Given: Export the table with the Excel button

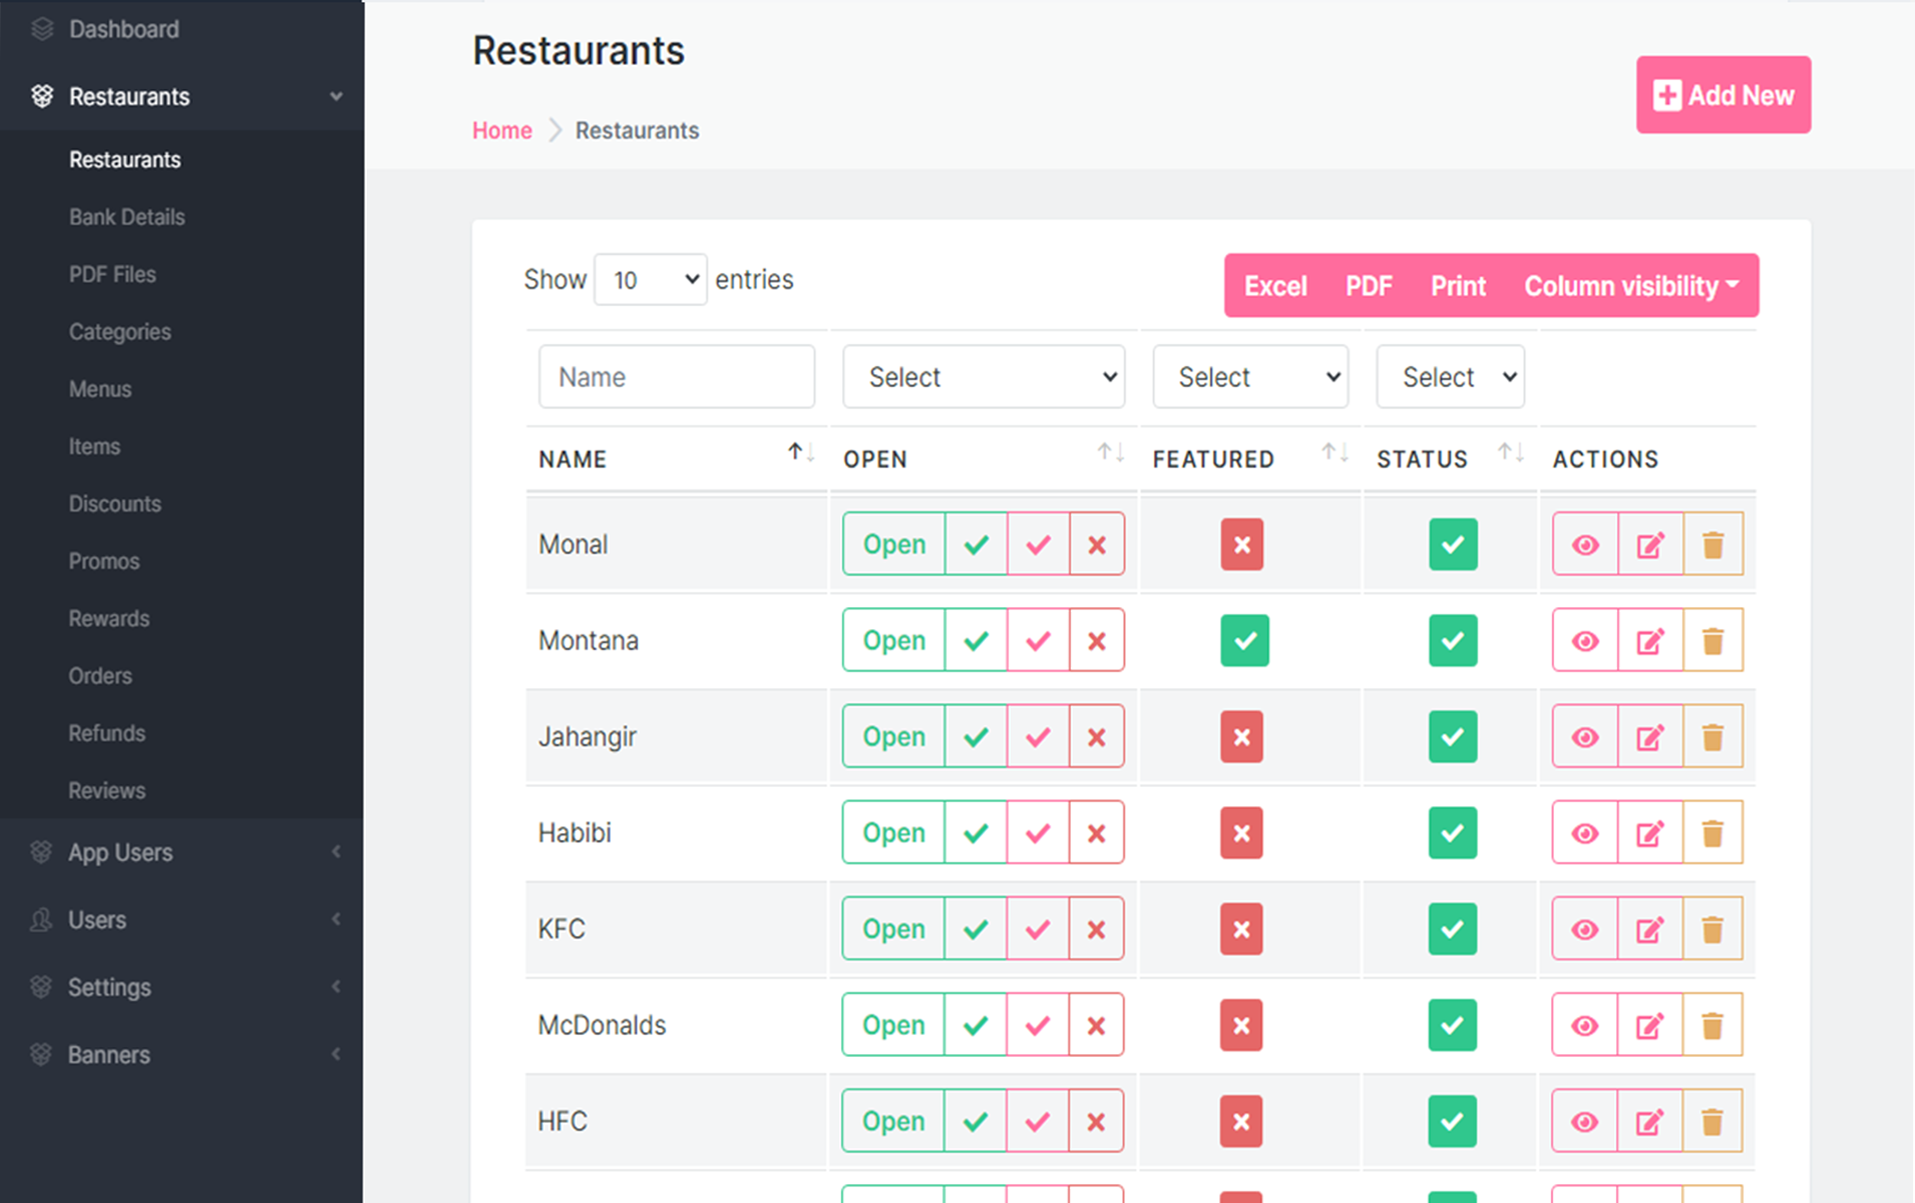Looking at the screenshot, I should coord(1275,286).
